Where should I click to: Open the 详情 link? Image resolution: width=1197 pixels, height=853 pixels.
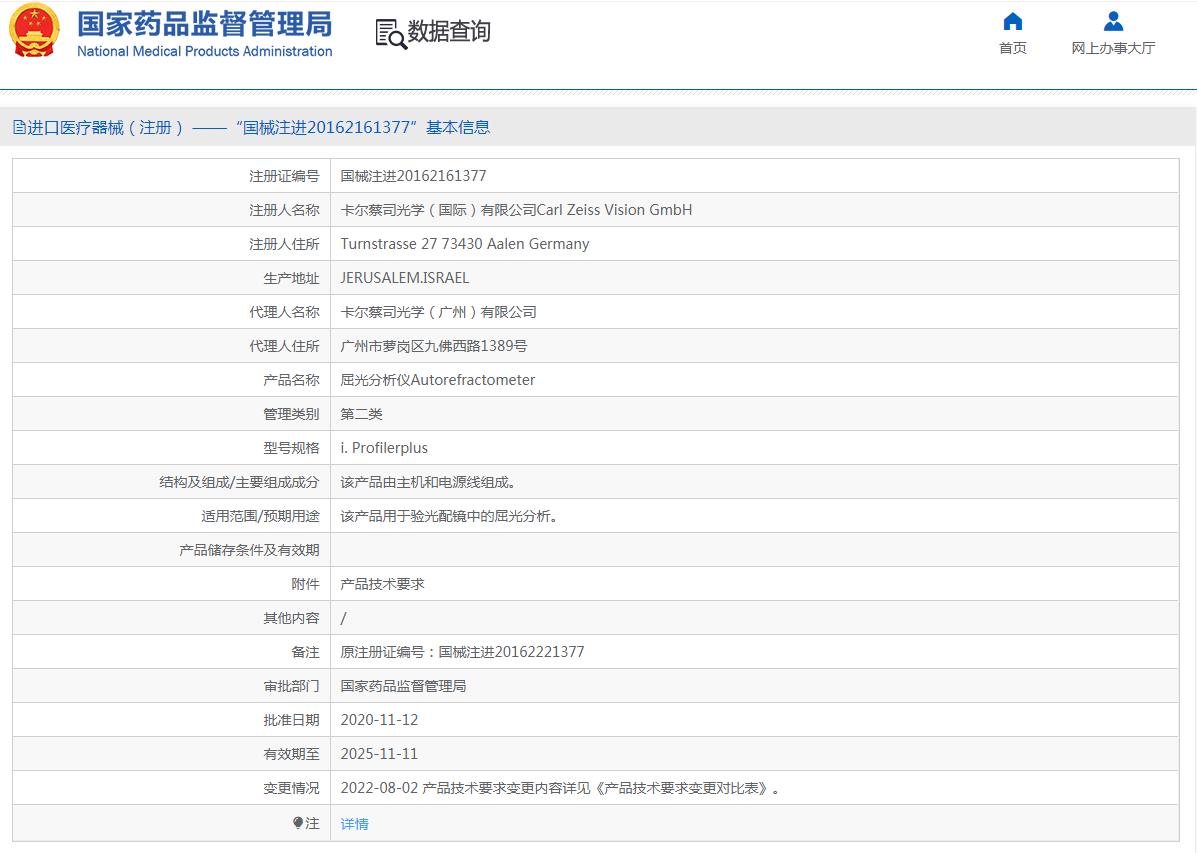[354, 823]
